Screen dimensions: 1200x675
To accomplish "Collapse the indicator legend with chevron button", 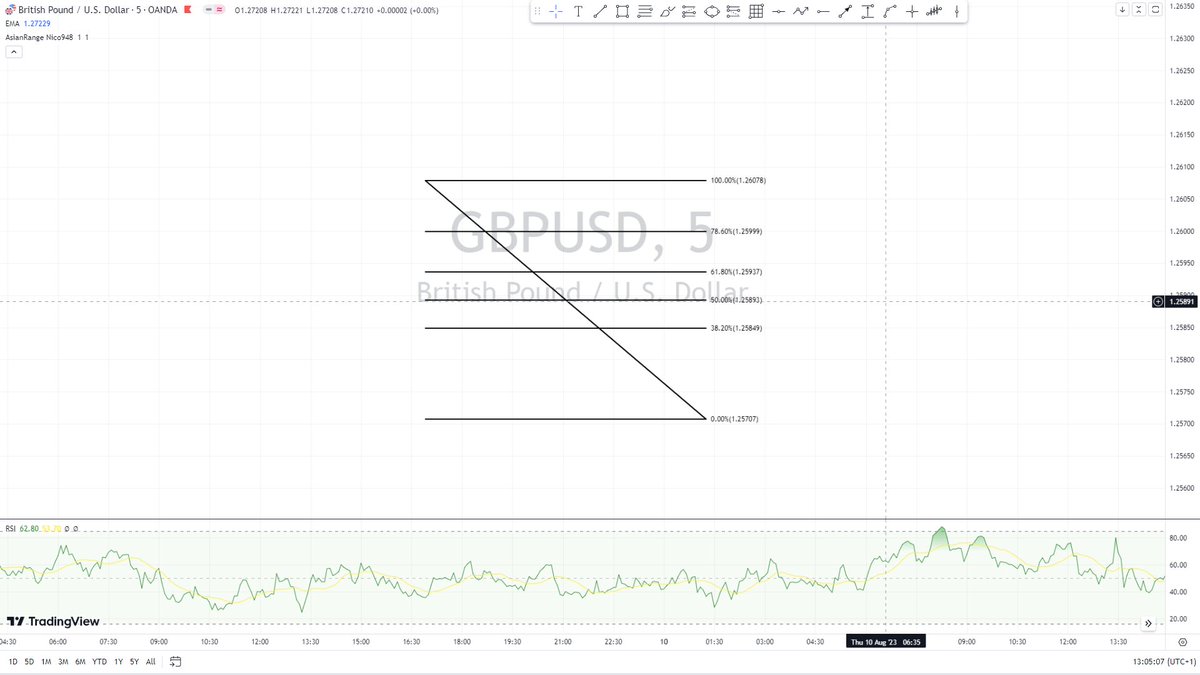I will coord(14,51).
